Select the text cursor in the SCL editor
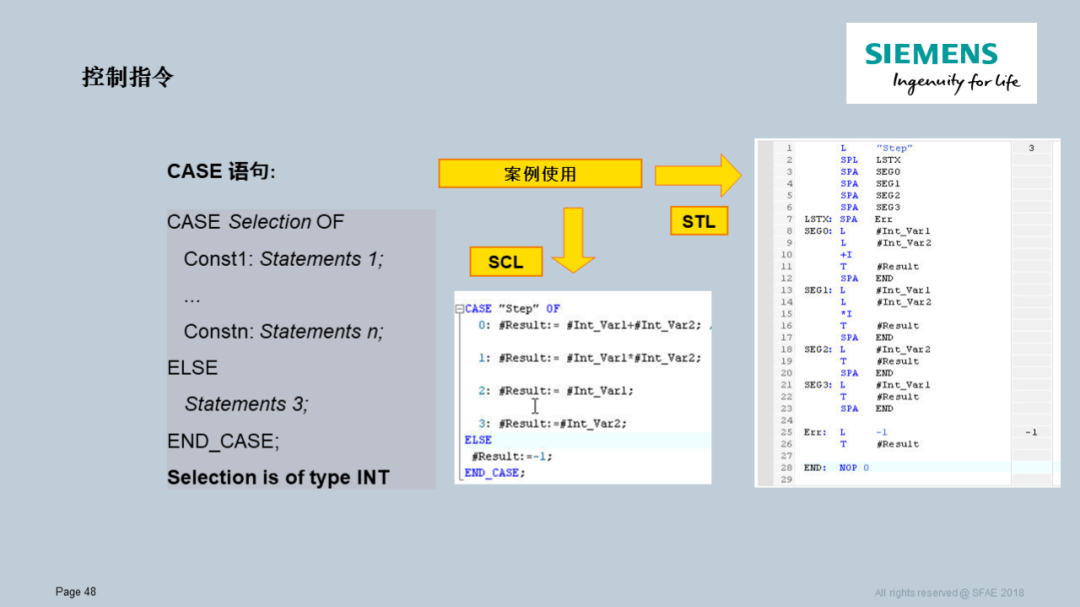 coord(535,407)
